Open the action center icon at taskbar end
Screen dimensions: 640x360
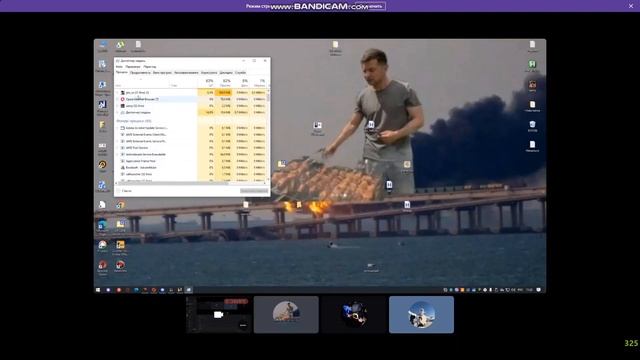pyautogui.click(x=538, y=290)
